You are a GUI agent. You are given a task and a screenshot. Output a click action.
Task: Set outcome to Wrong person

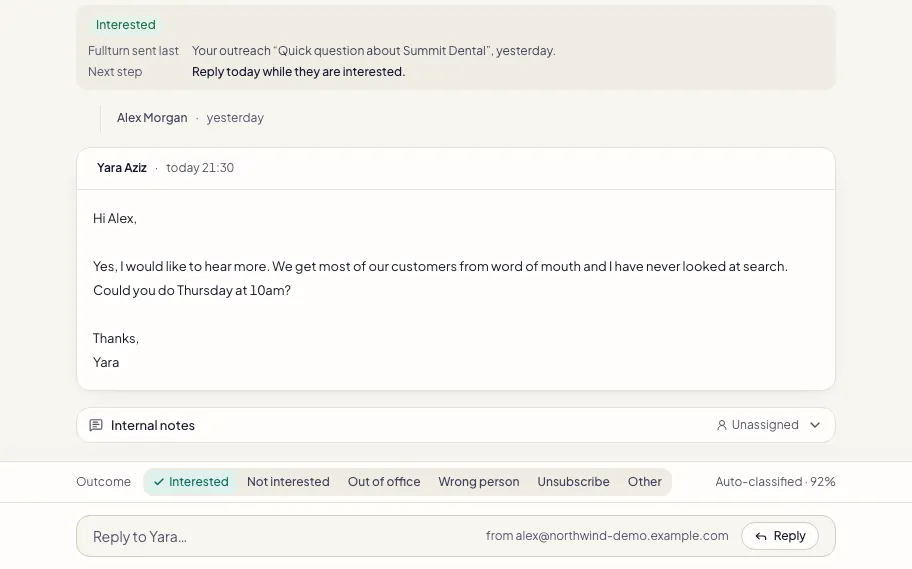pos(479,482)
